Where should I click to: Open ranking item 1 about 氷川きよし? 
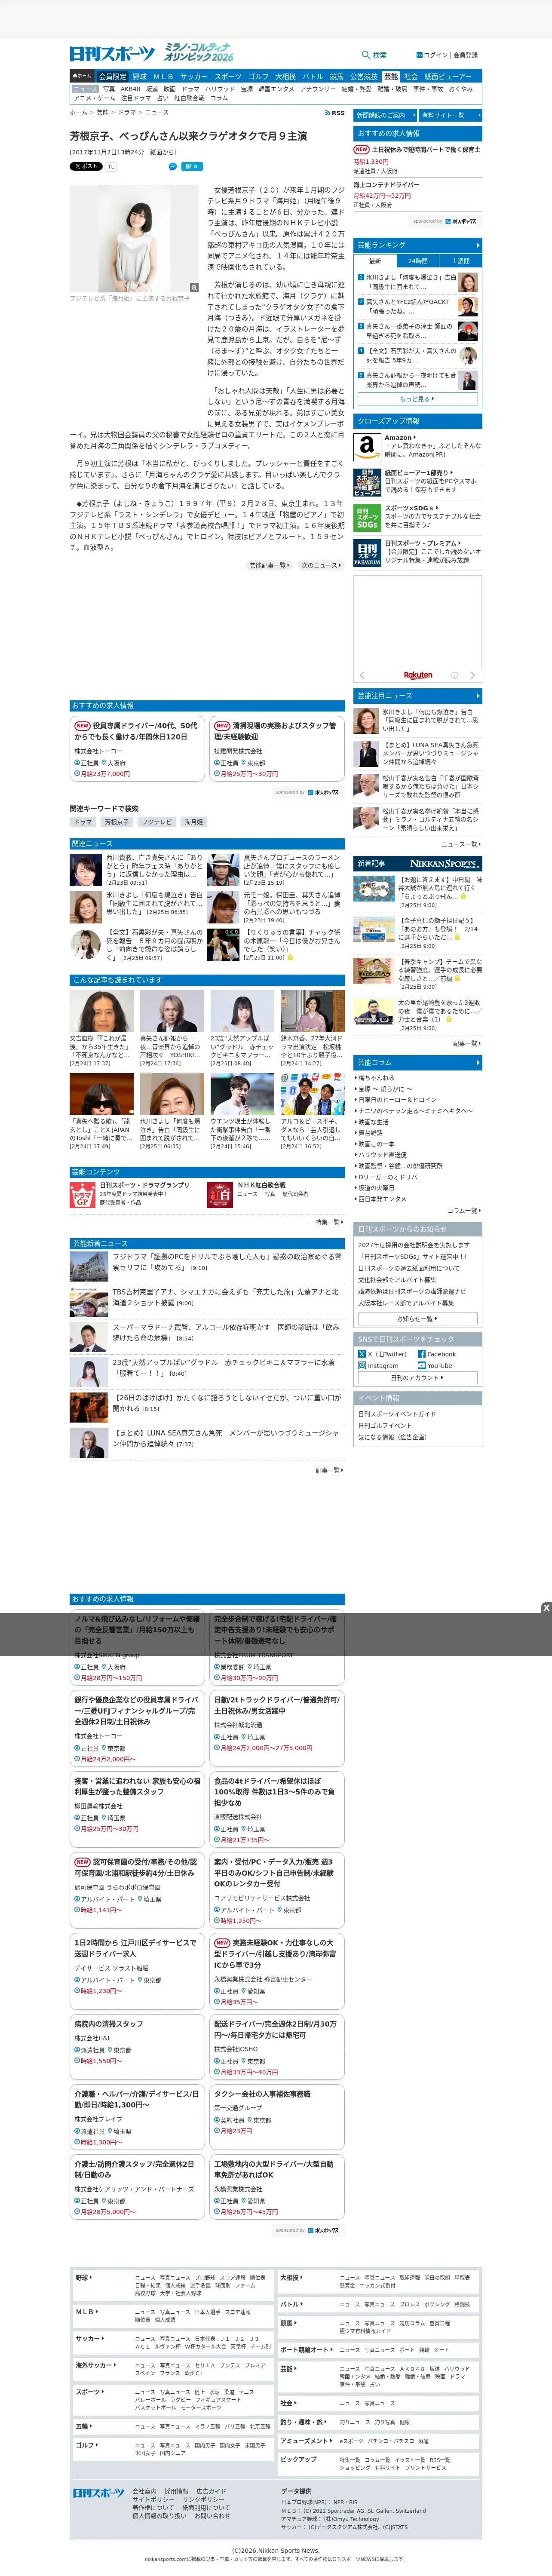[410, 282]
